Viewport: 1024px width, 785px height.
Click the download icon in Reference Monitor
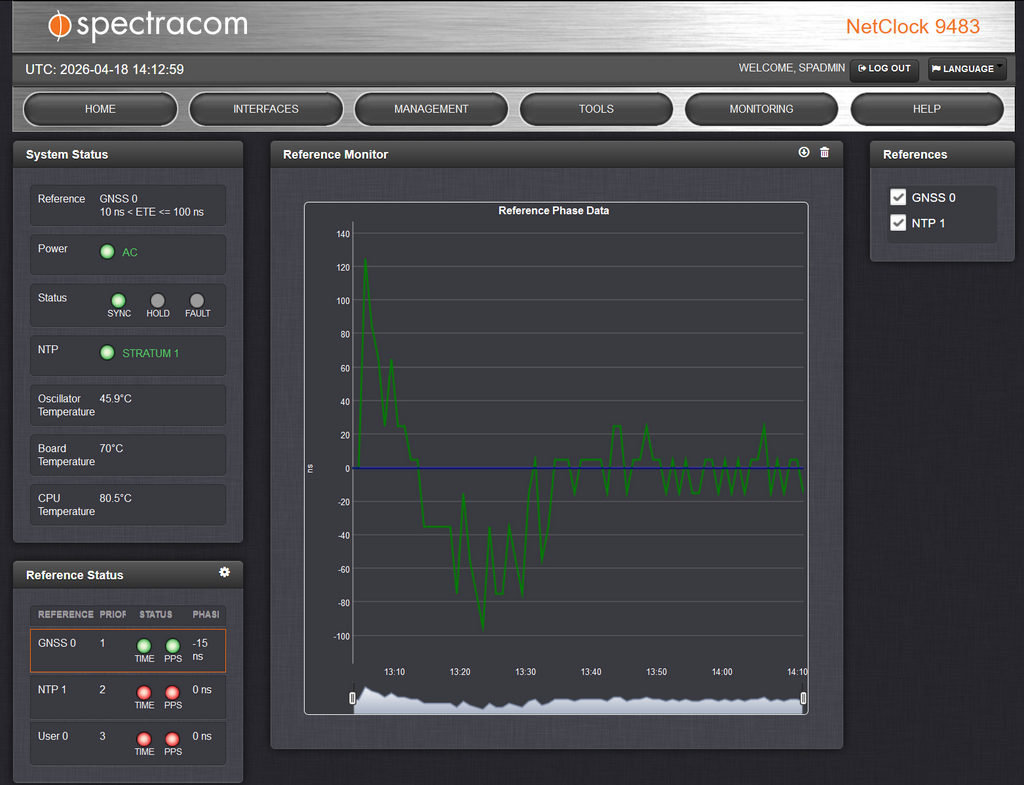(x=804, y=153)
